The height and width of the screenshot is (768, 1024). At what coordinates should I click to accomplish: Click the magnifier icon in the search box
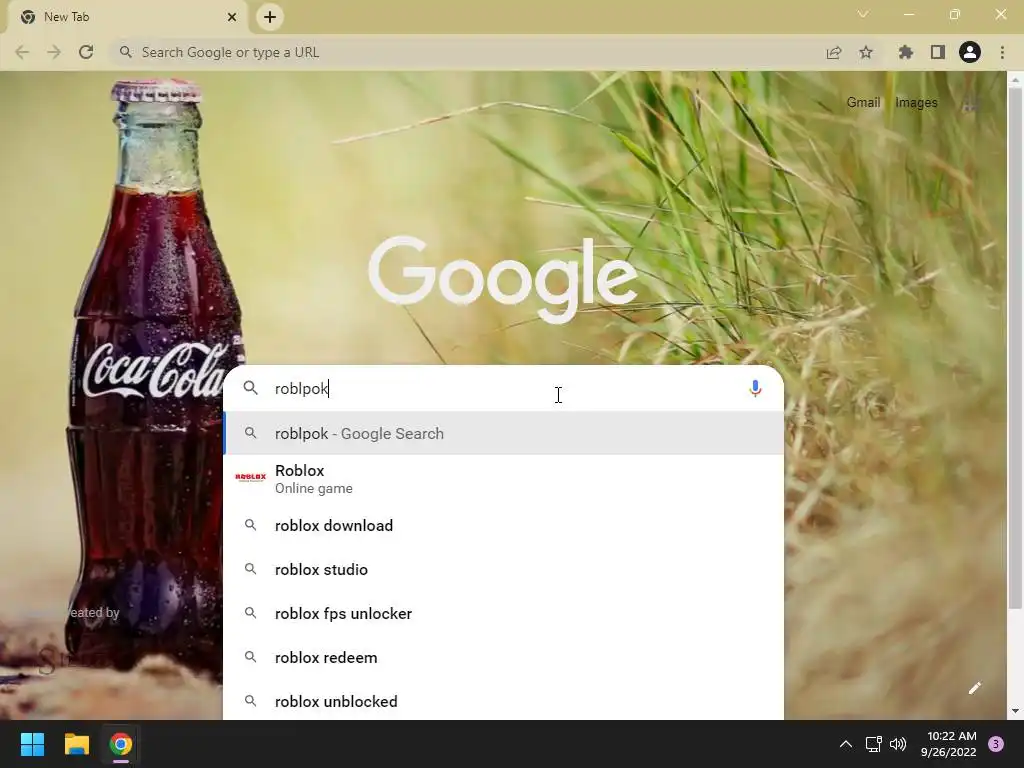[x=251, y=388]
